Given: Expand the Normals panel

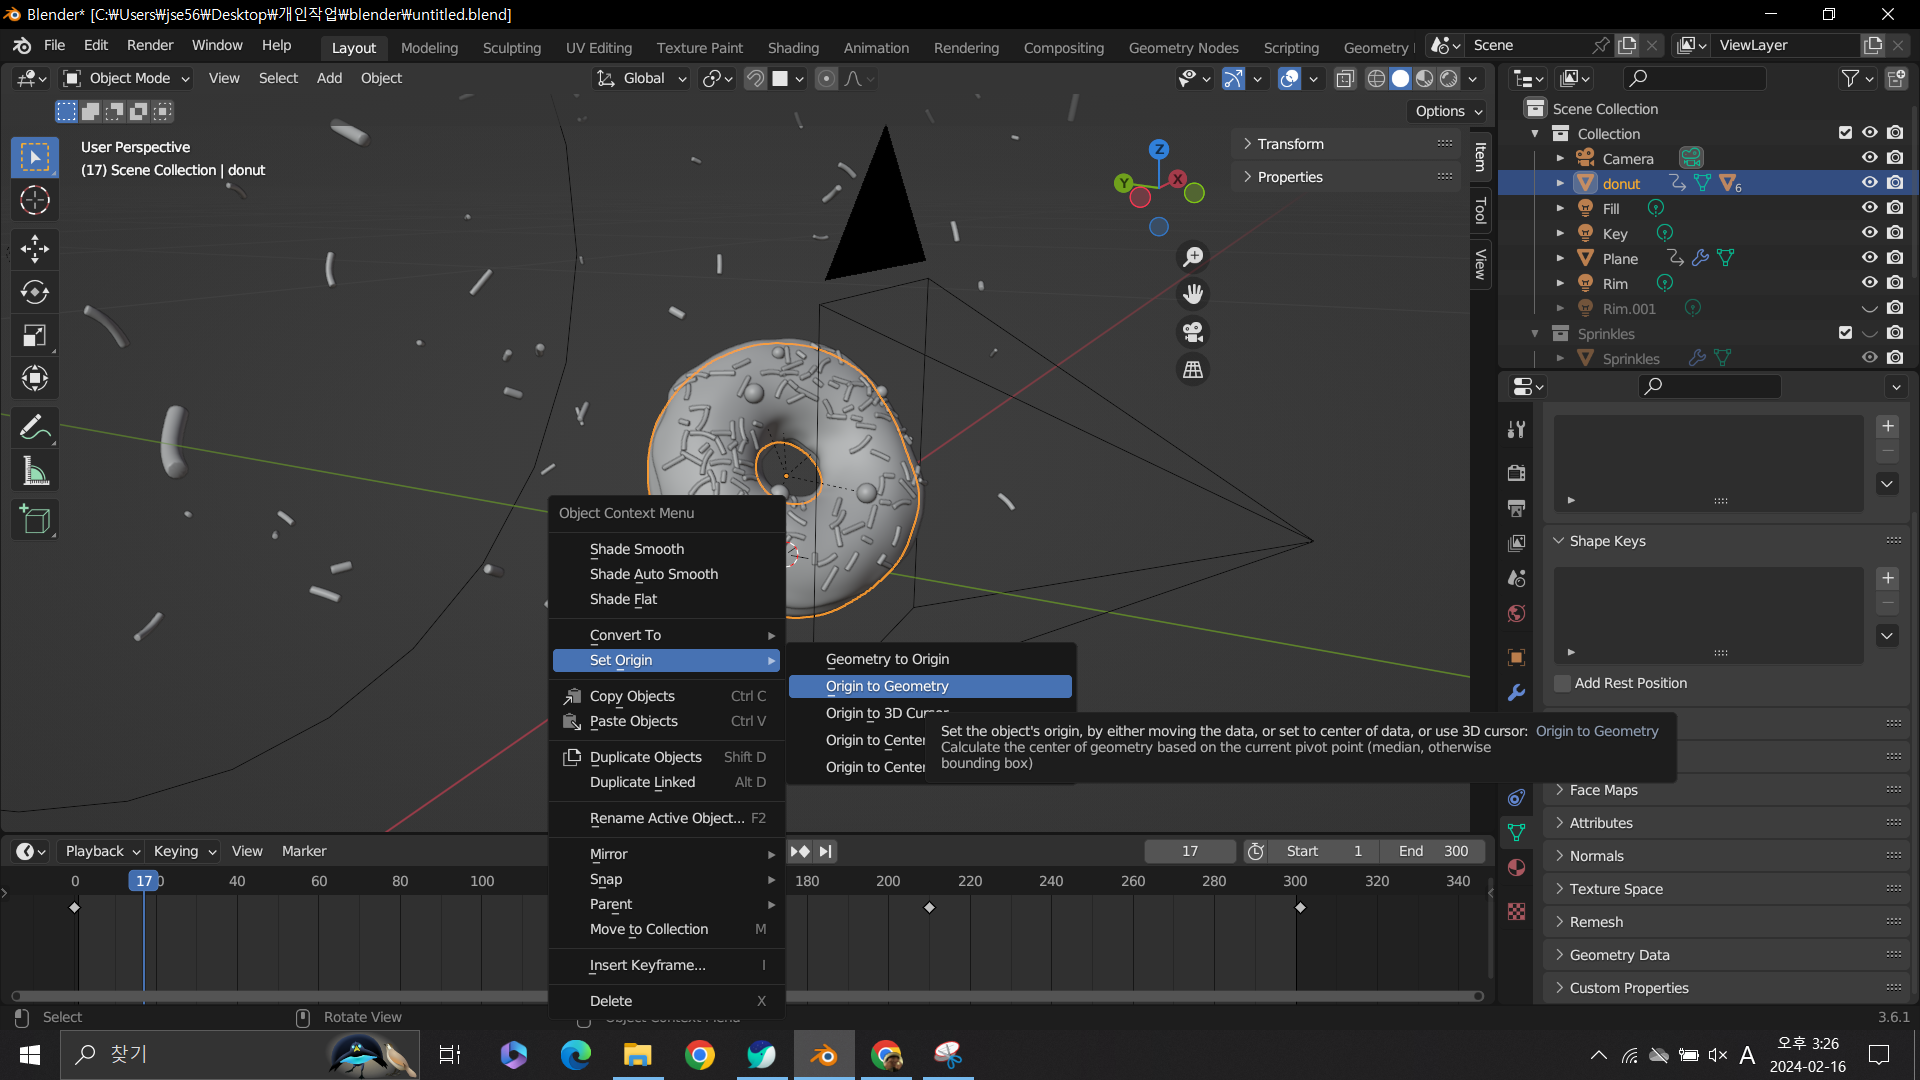Looking at the screenshot, I should tap(1727, 856).
